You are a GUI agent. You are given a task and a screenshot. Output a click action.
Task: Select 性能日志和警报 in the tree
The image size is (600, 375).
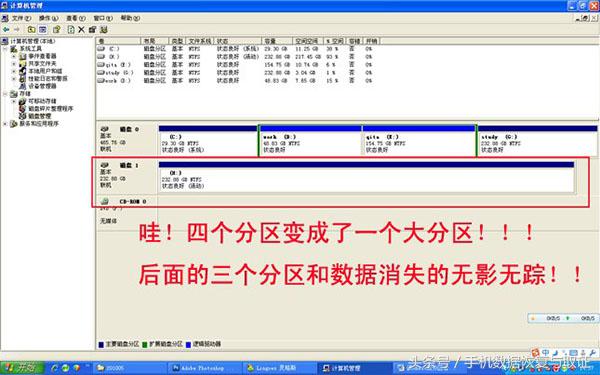[x=48, y=78]
